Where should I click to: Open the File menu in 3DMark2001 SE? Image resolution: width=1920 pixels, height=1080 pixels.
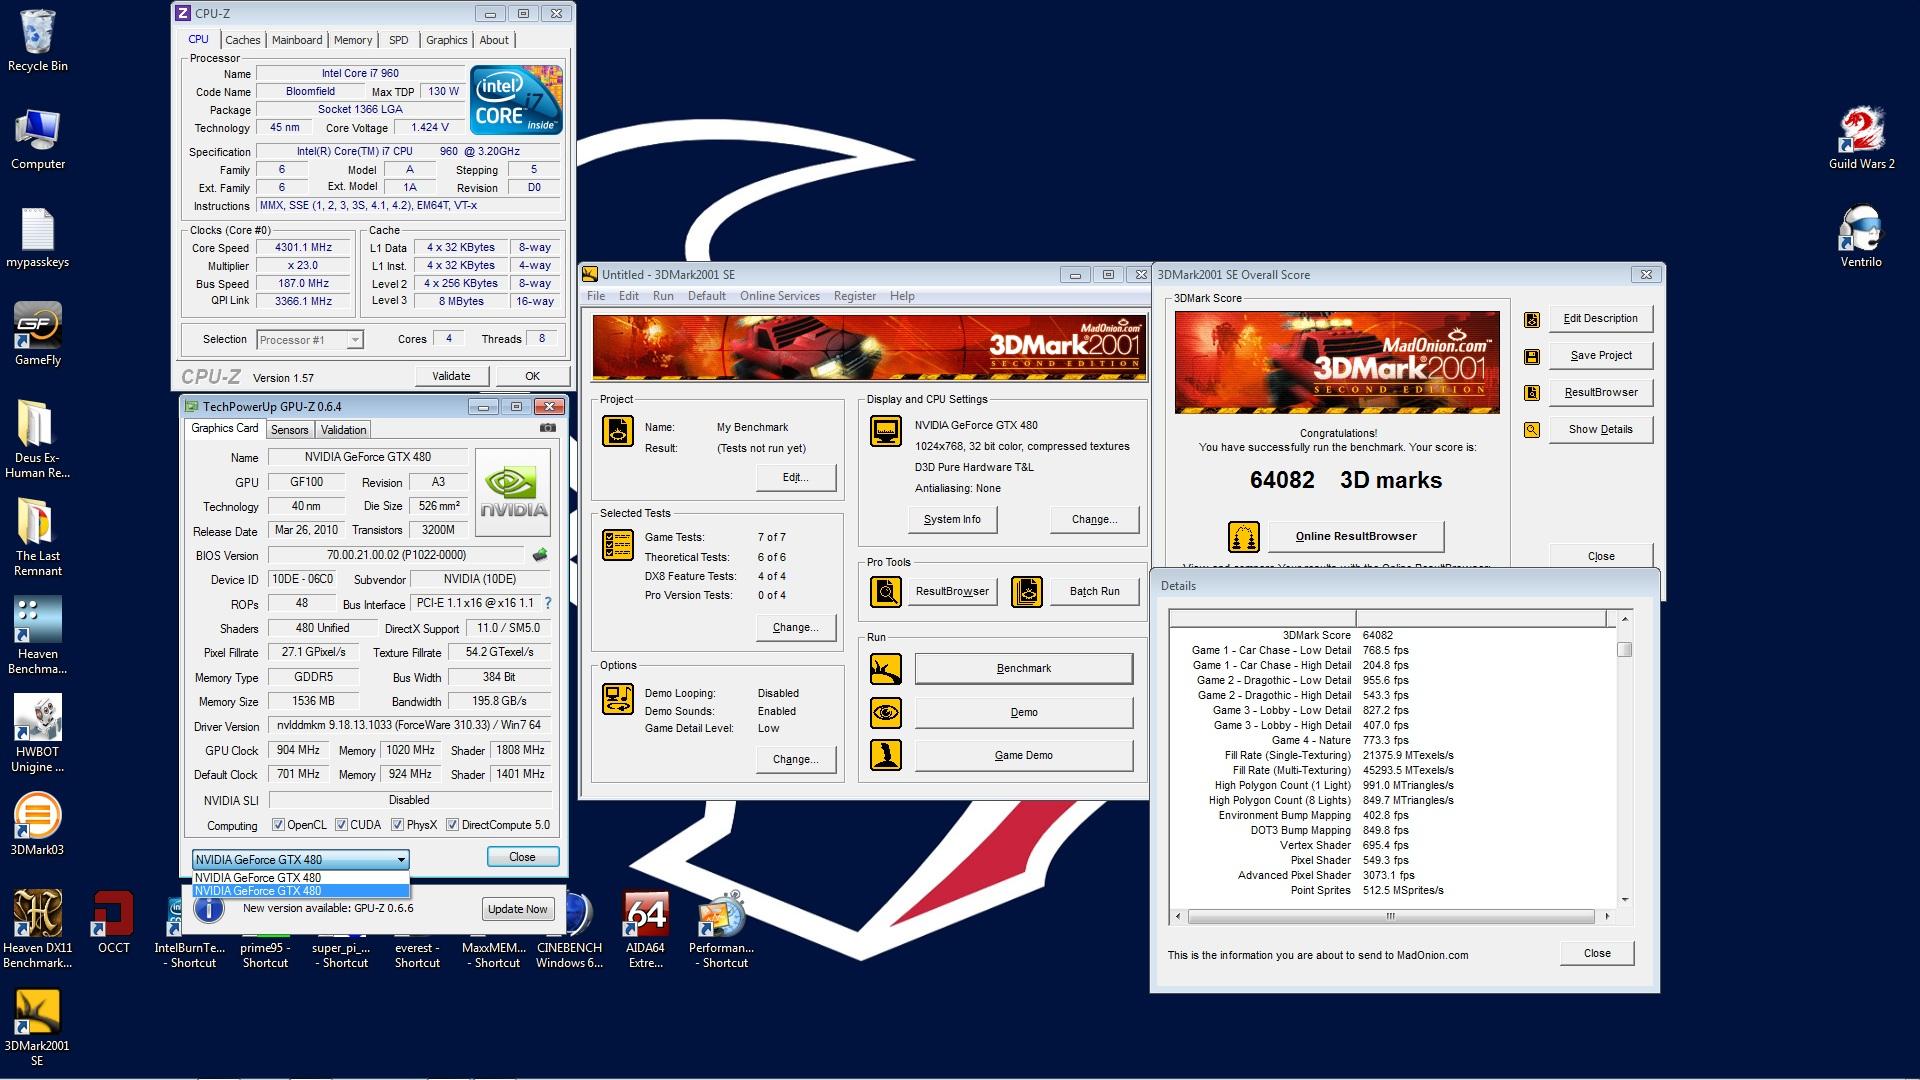click(596, 296)
